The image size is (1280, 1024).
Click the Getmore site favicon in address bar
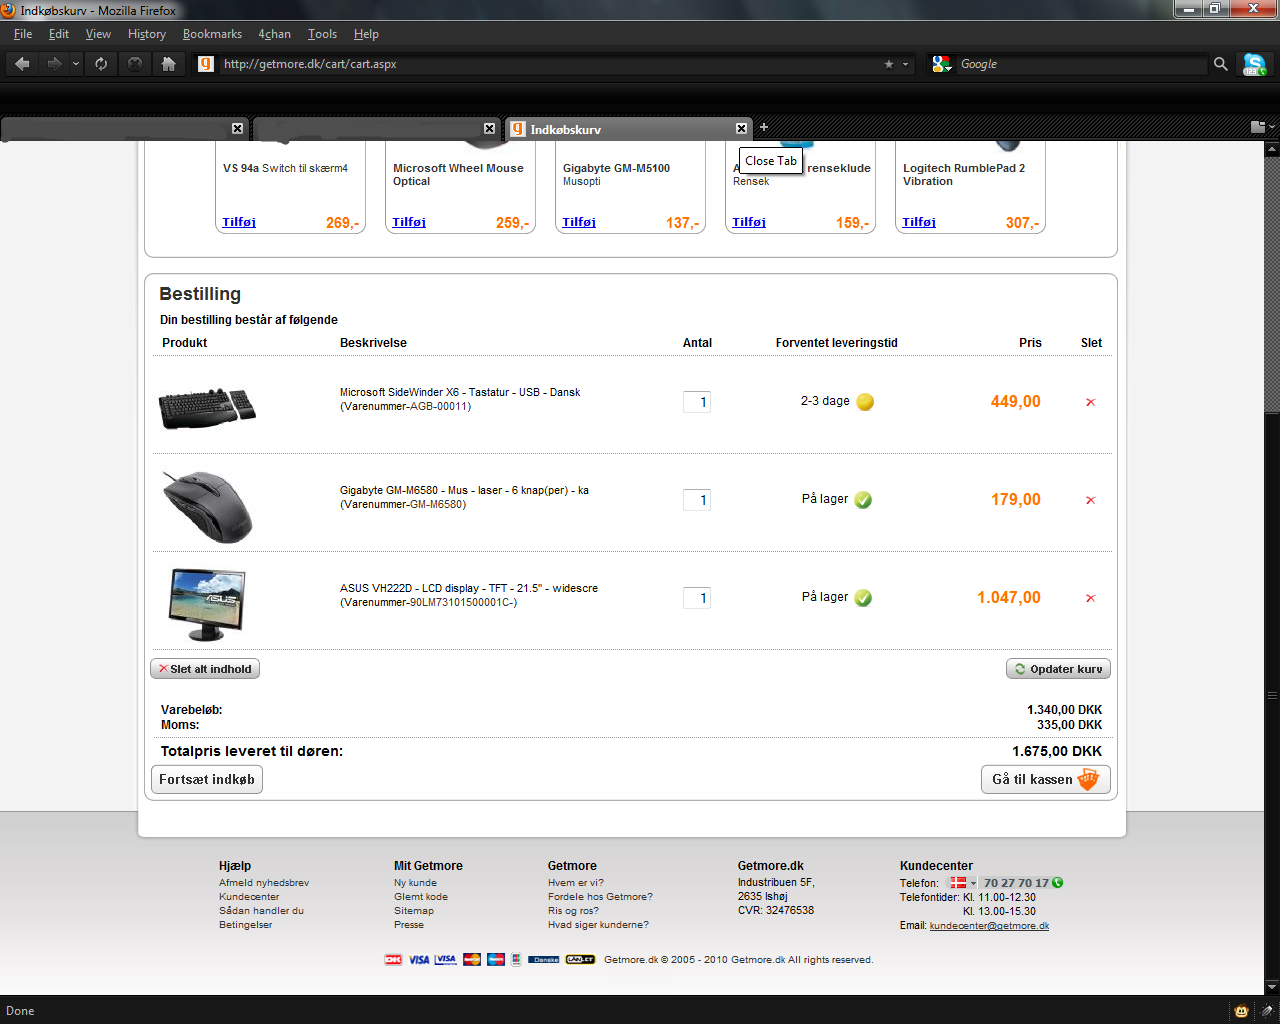tap(206, 64)
